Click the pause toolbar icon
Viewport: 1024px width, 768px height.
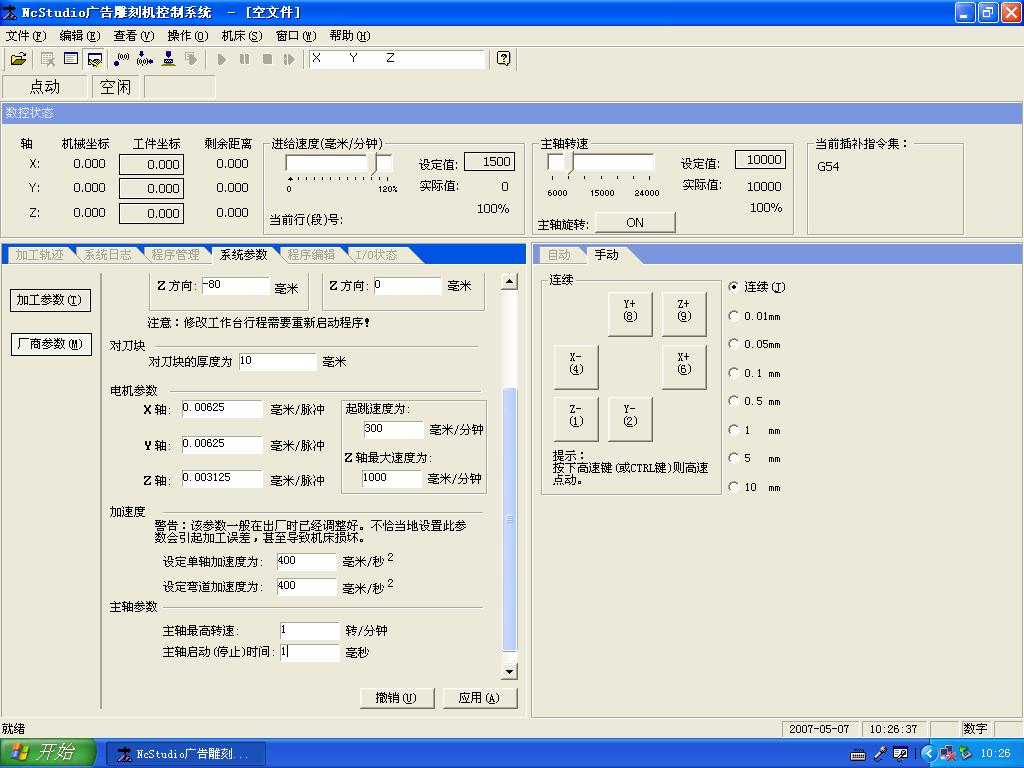click(244, 59)
